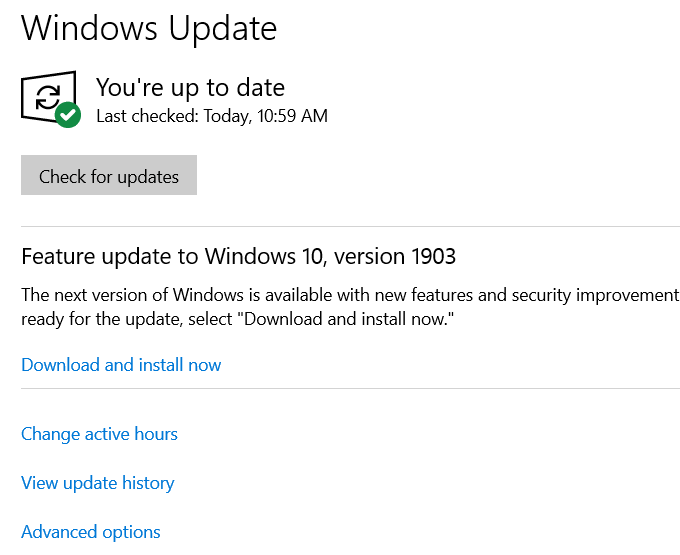This screenshot has width=680, height=555.
Task: Go to Advanced options
Action: click(x=91, y=532)
